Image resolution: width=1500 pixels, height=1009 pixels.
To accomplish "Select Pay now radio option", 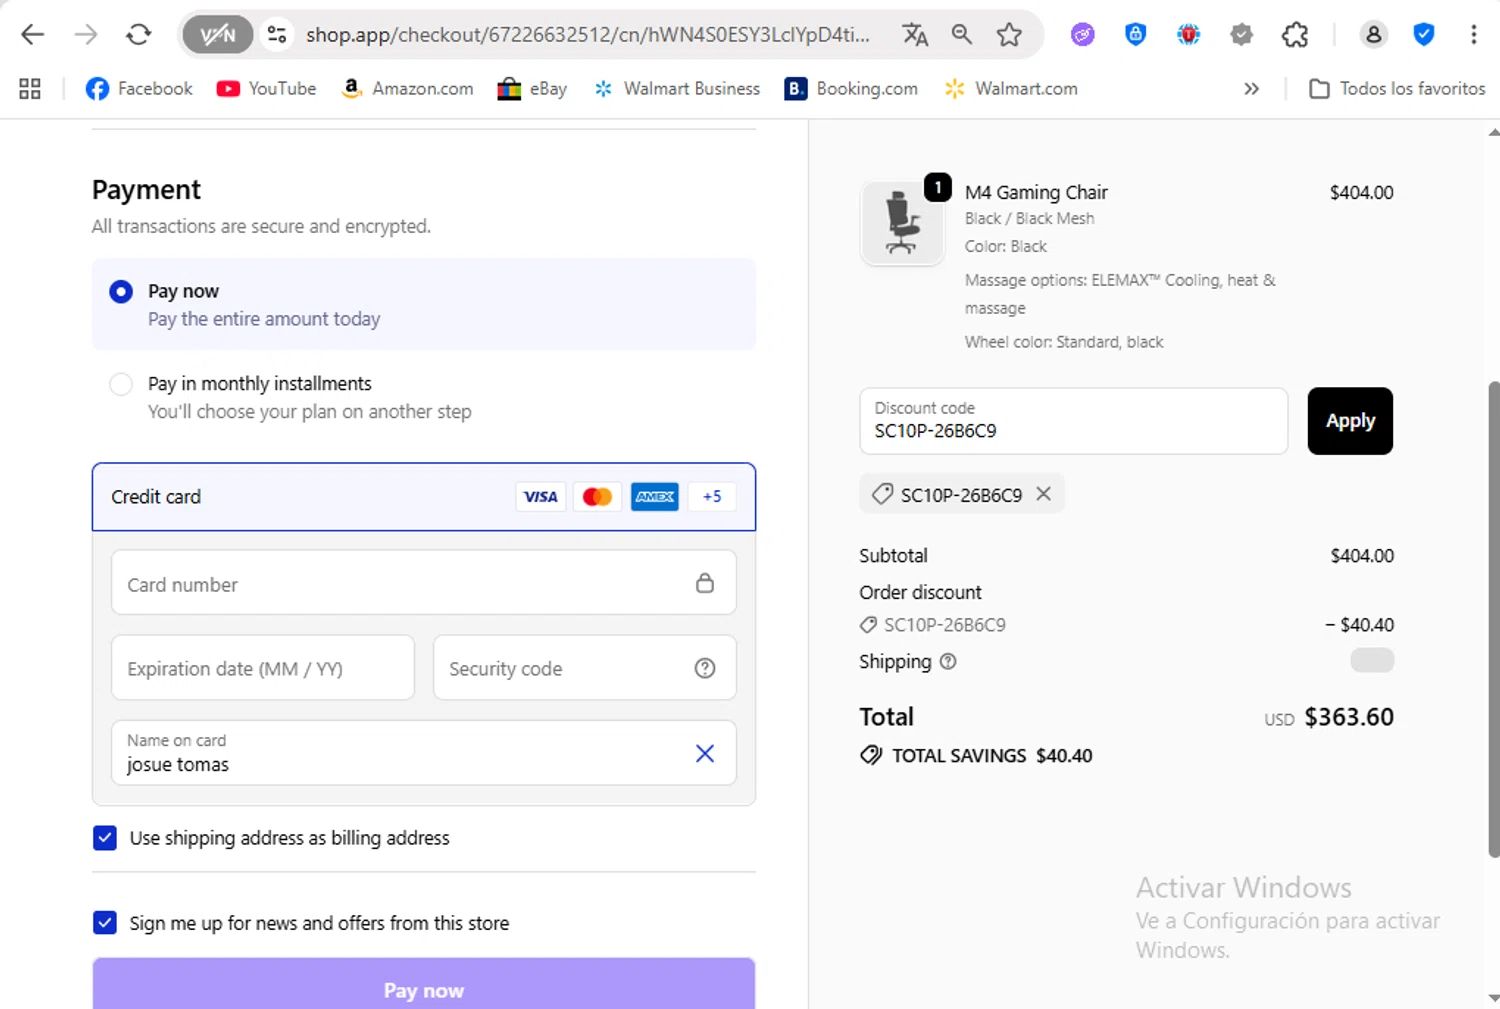I will 121,291.
